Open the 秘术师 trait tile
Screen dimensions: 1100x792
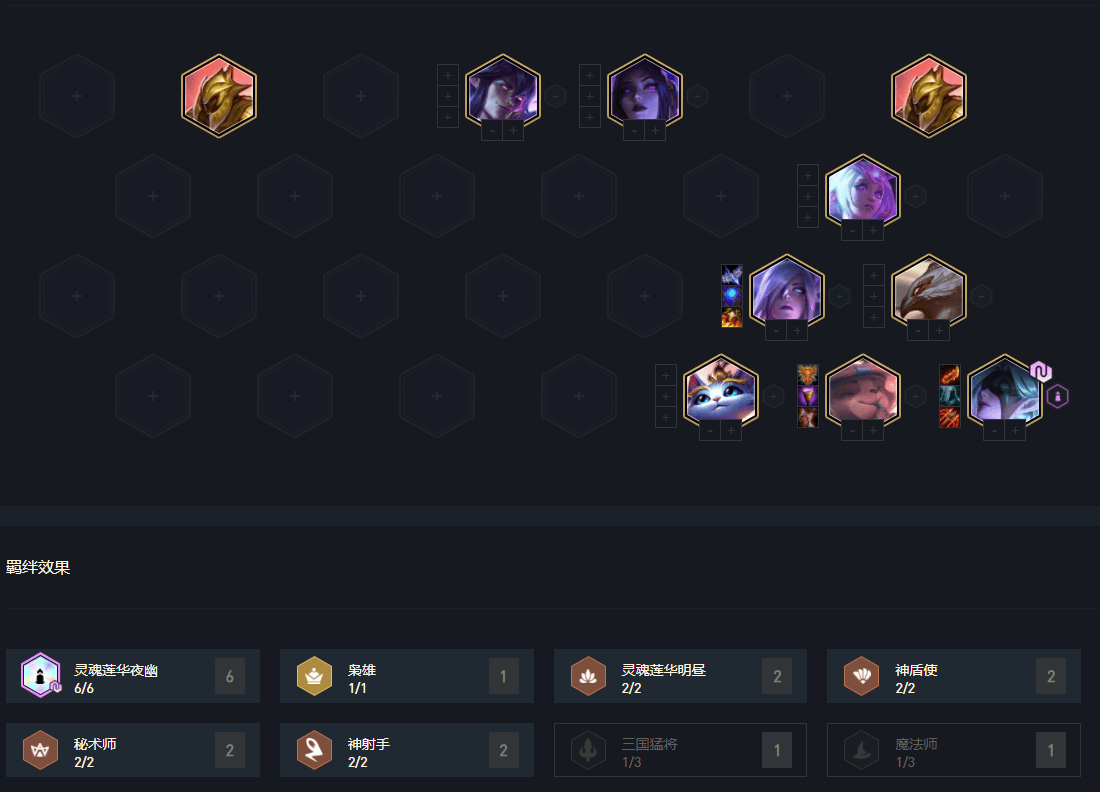(133, 750)
